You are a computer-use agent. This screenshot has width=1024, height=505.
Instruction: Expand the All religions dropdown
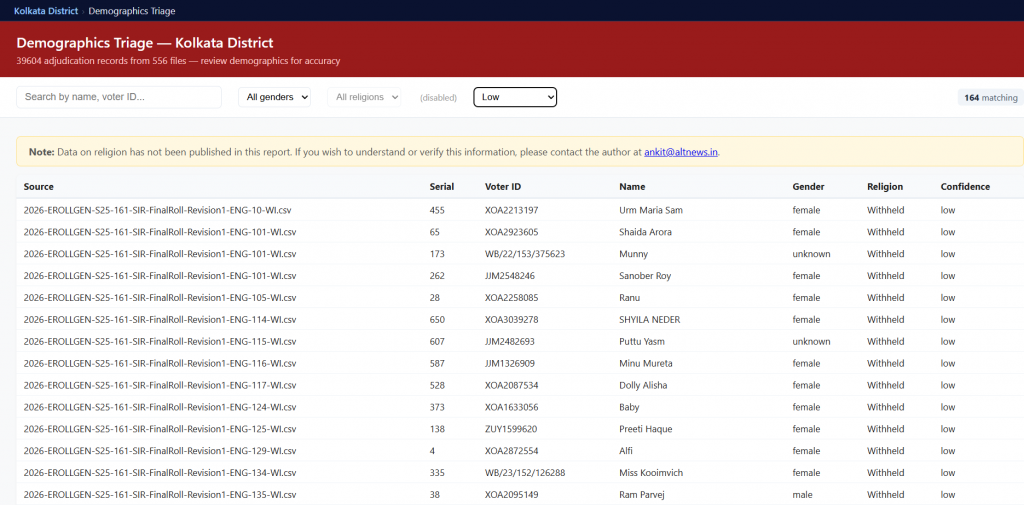click(x=367, y=97)
